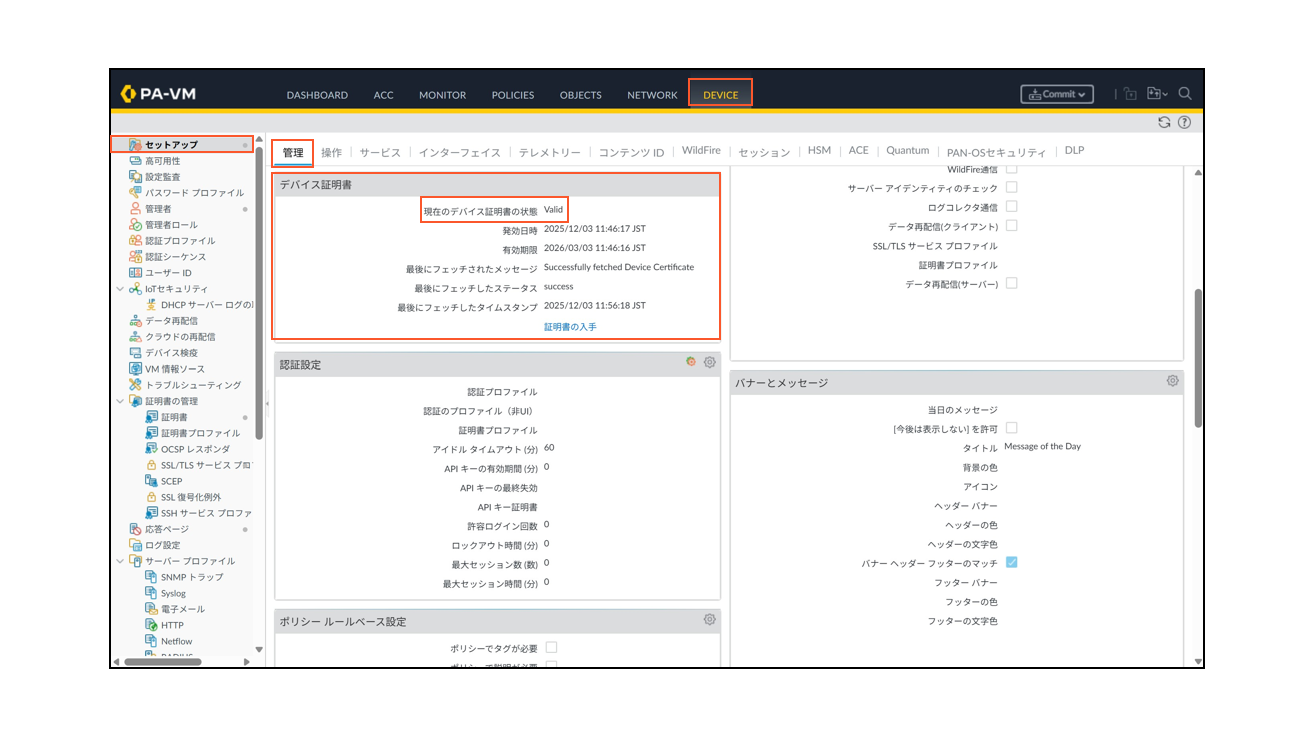Click the 電子メール server profile icon

click(x=152, y=609)
